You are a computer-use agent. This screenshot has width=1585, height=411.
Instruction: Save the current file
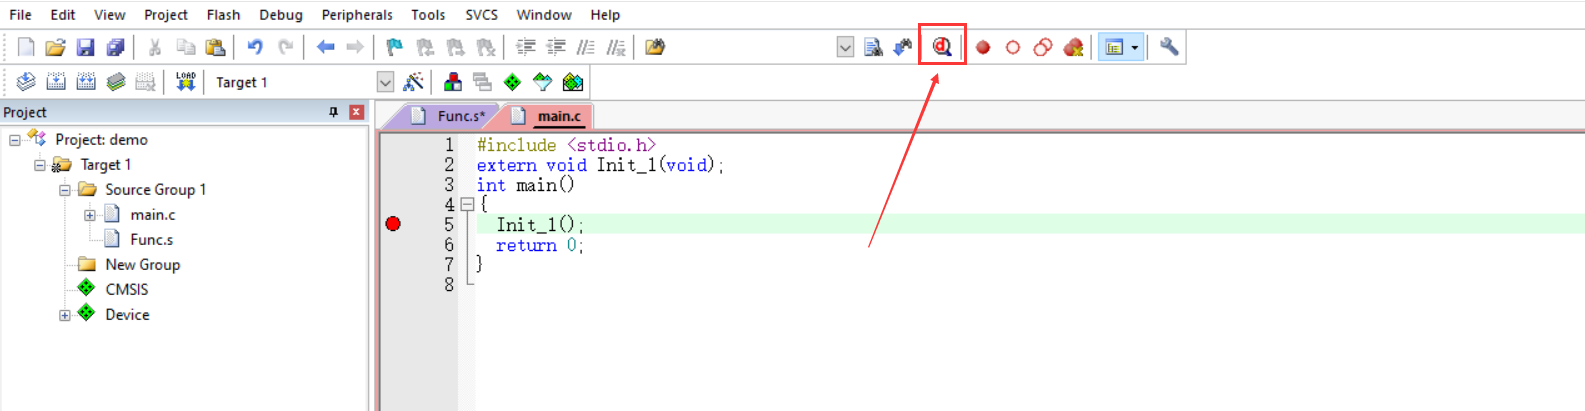[86, 47]
